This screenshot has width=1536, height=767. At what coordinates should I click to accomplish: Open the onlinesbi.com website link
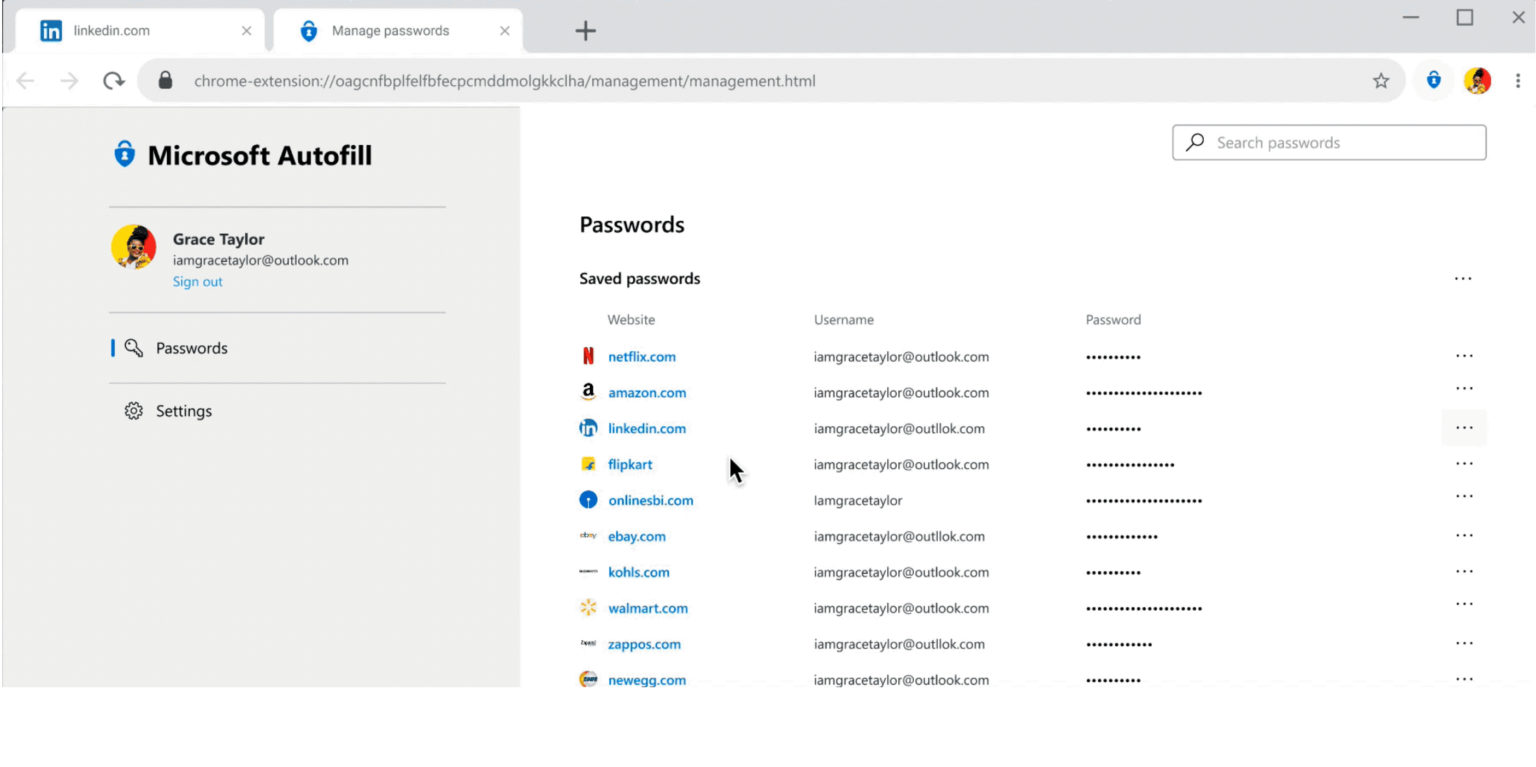pyautogui.click(x=650, y=500)
